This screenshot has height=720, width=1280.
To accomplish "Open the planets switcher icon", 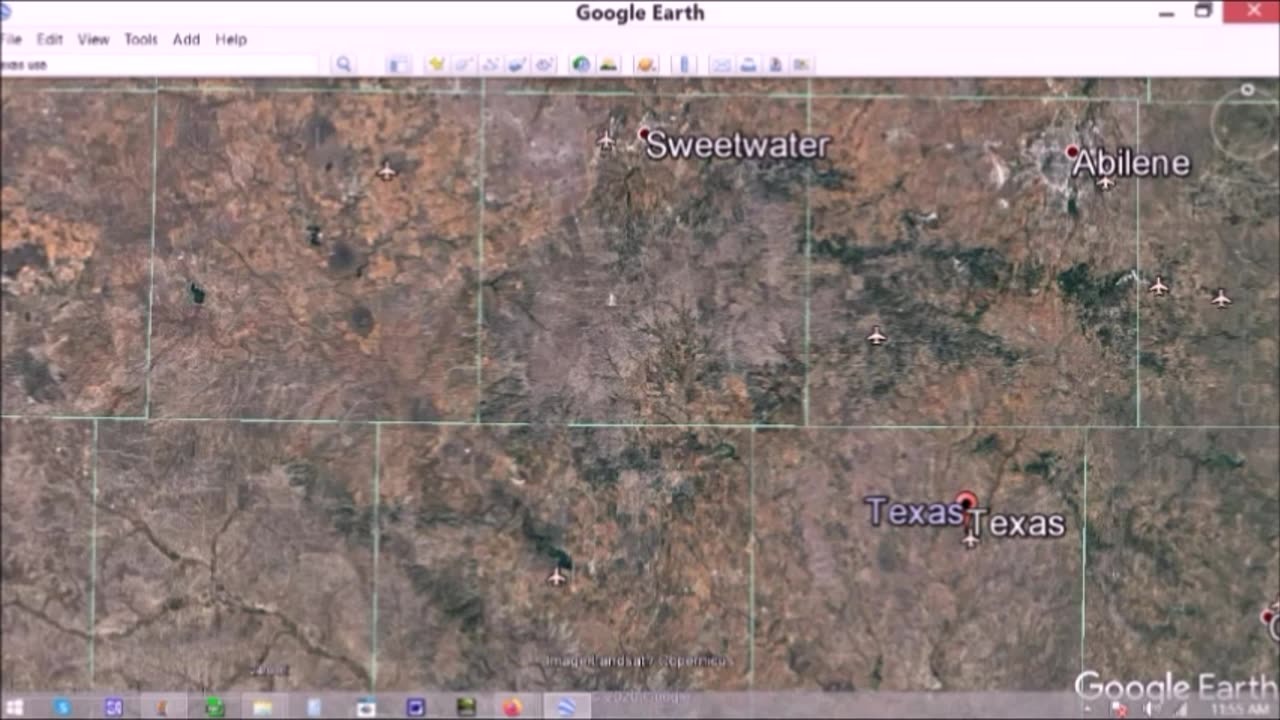I will pos(646,65).
